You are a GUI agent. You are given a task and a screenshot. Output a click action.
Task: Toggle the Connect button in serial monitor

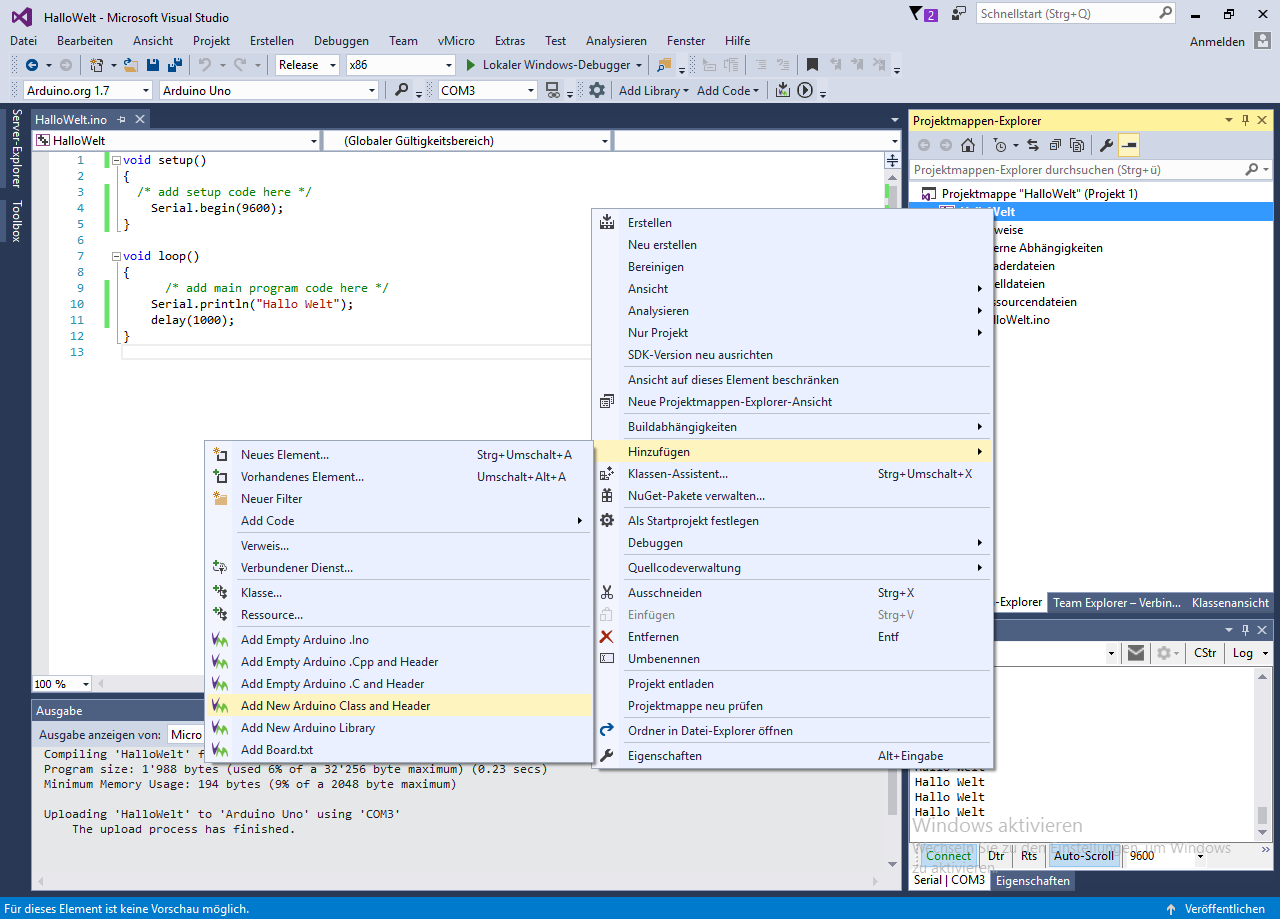click(x=948, y=856)
